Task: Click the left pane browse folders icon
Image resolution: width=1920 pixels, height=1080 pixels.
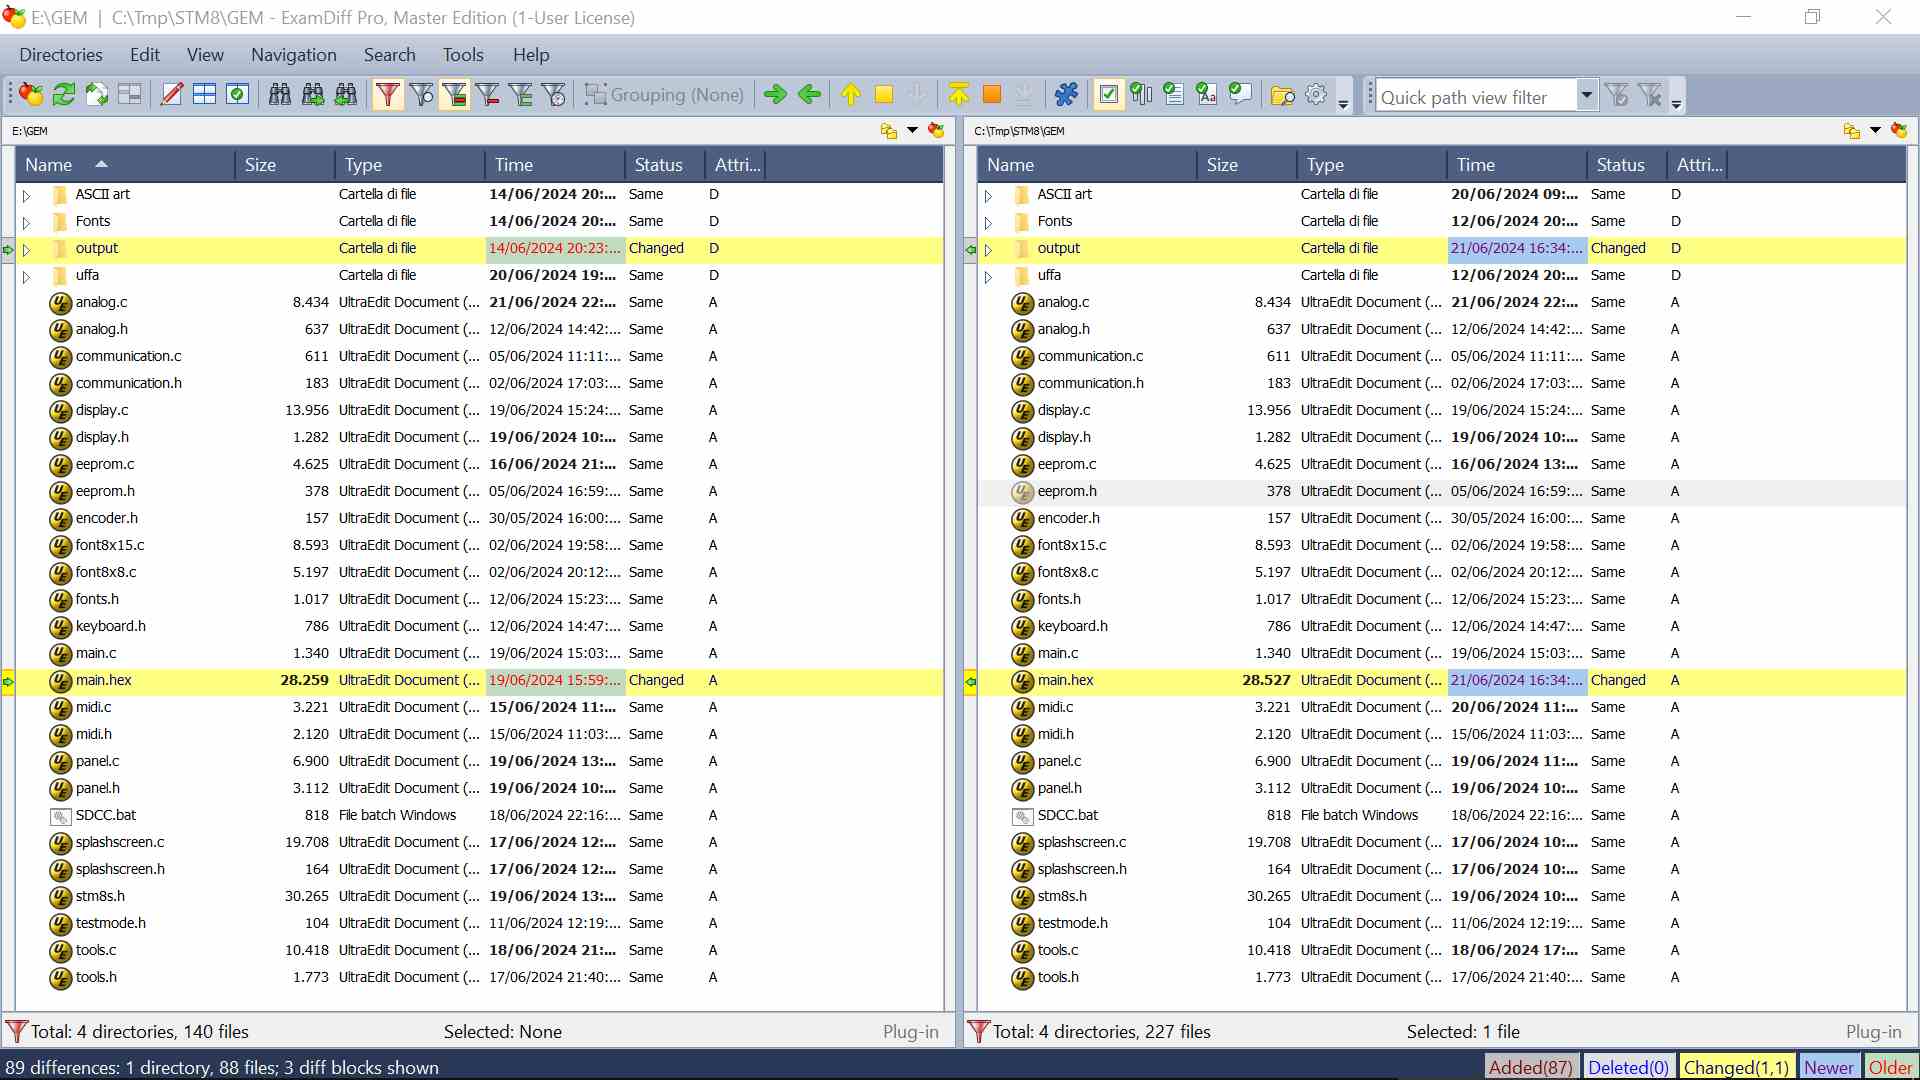Action: point(889,131)
